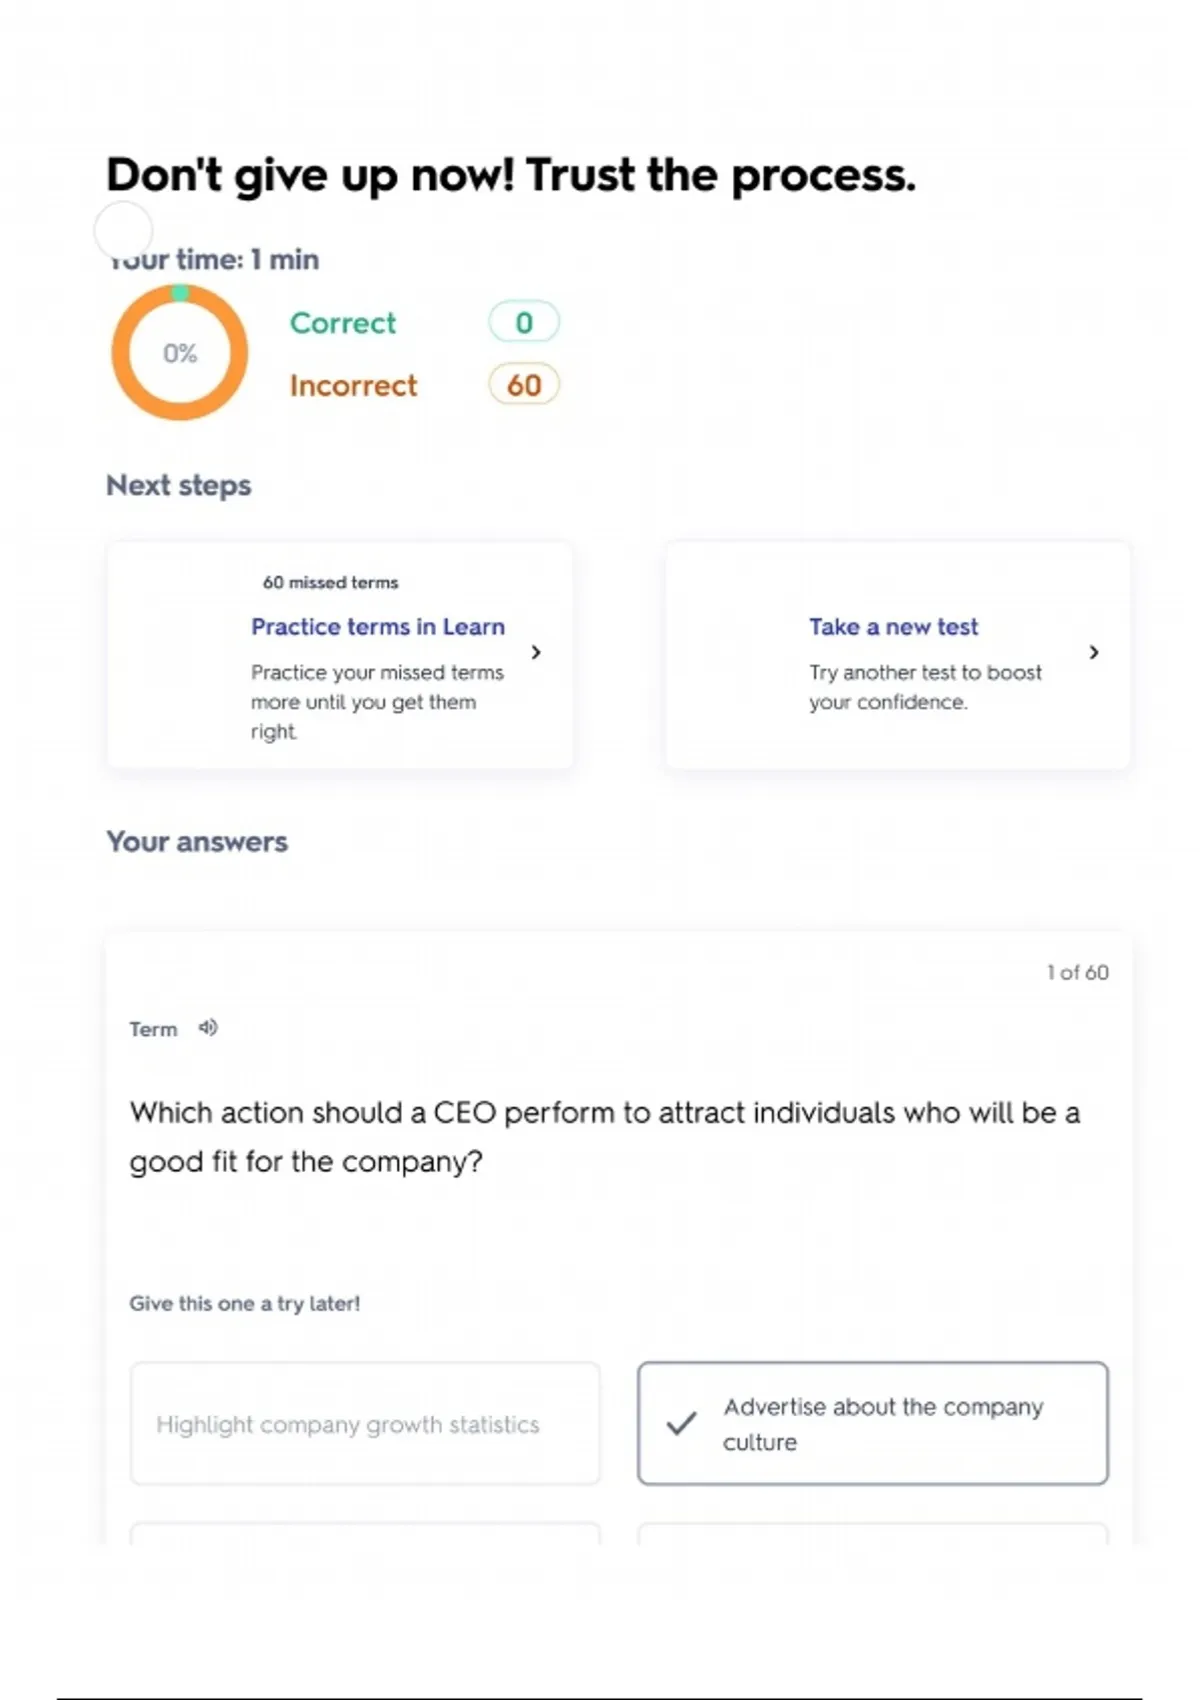Open the chevron arrow on the Practice terms card
This screenshot has width=1200, height=1700.
click(536, 652)
